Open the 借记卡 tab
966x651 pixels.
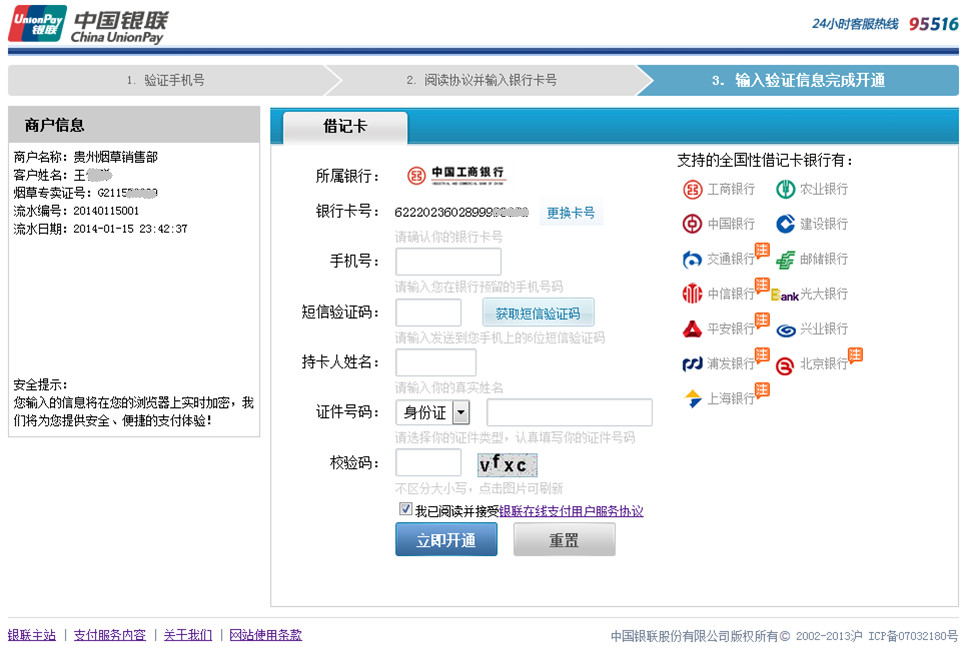point(345,127)
